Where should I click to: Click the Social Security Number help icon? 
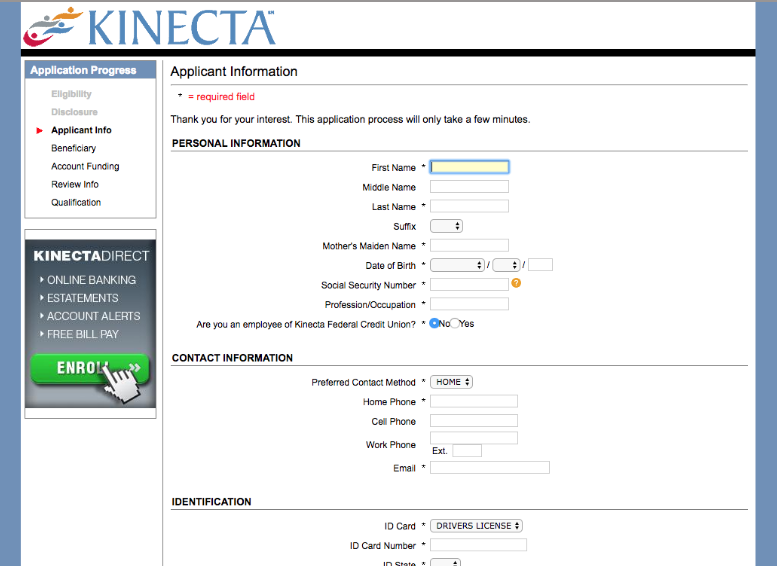point(516,283)
